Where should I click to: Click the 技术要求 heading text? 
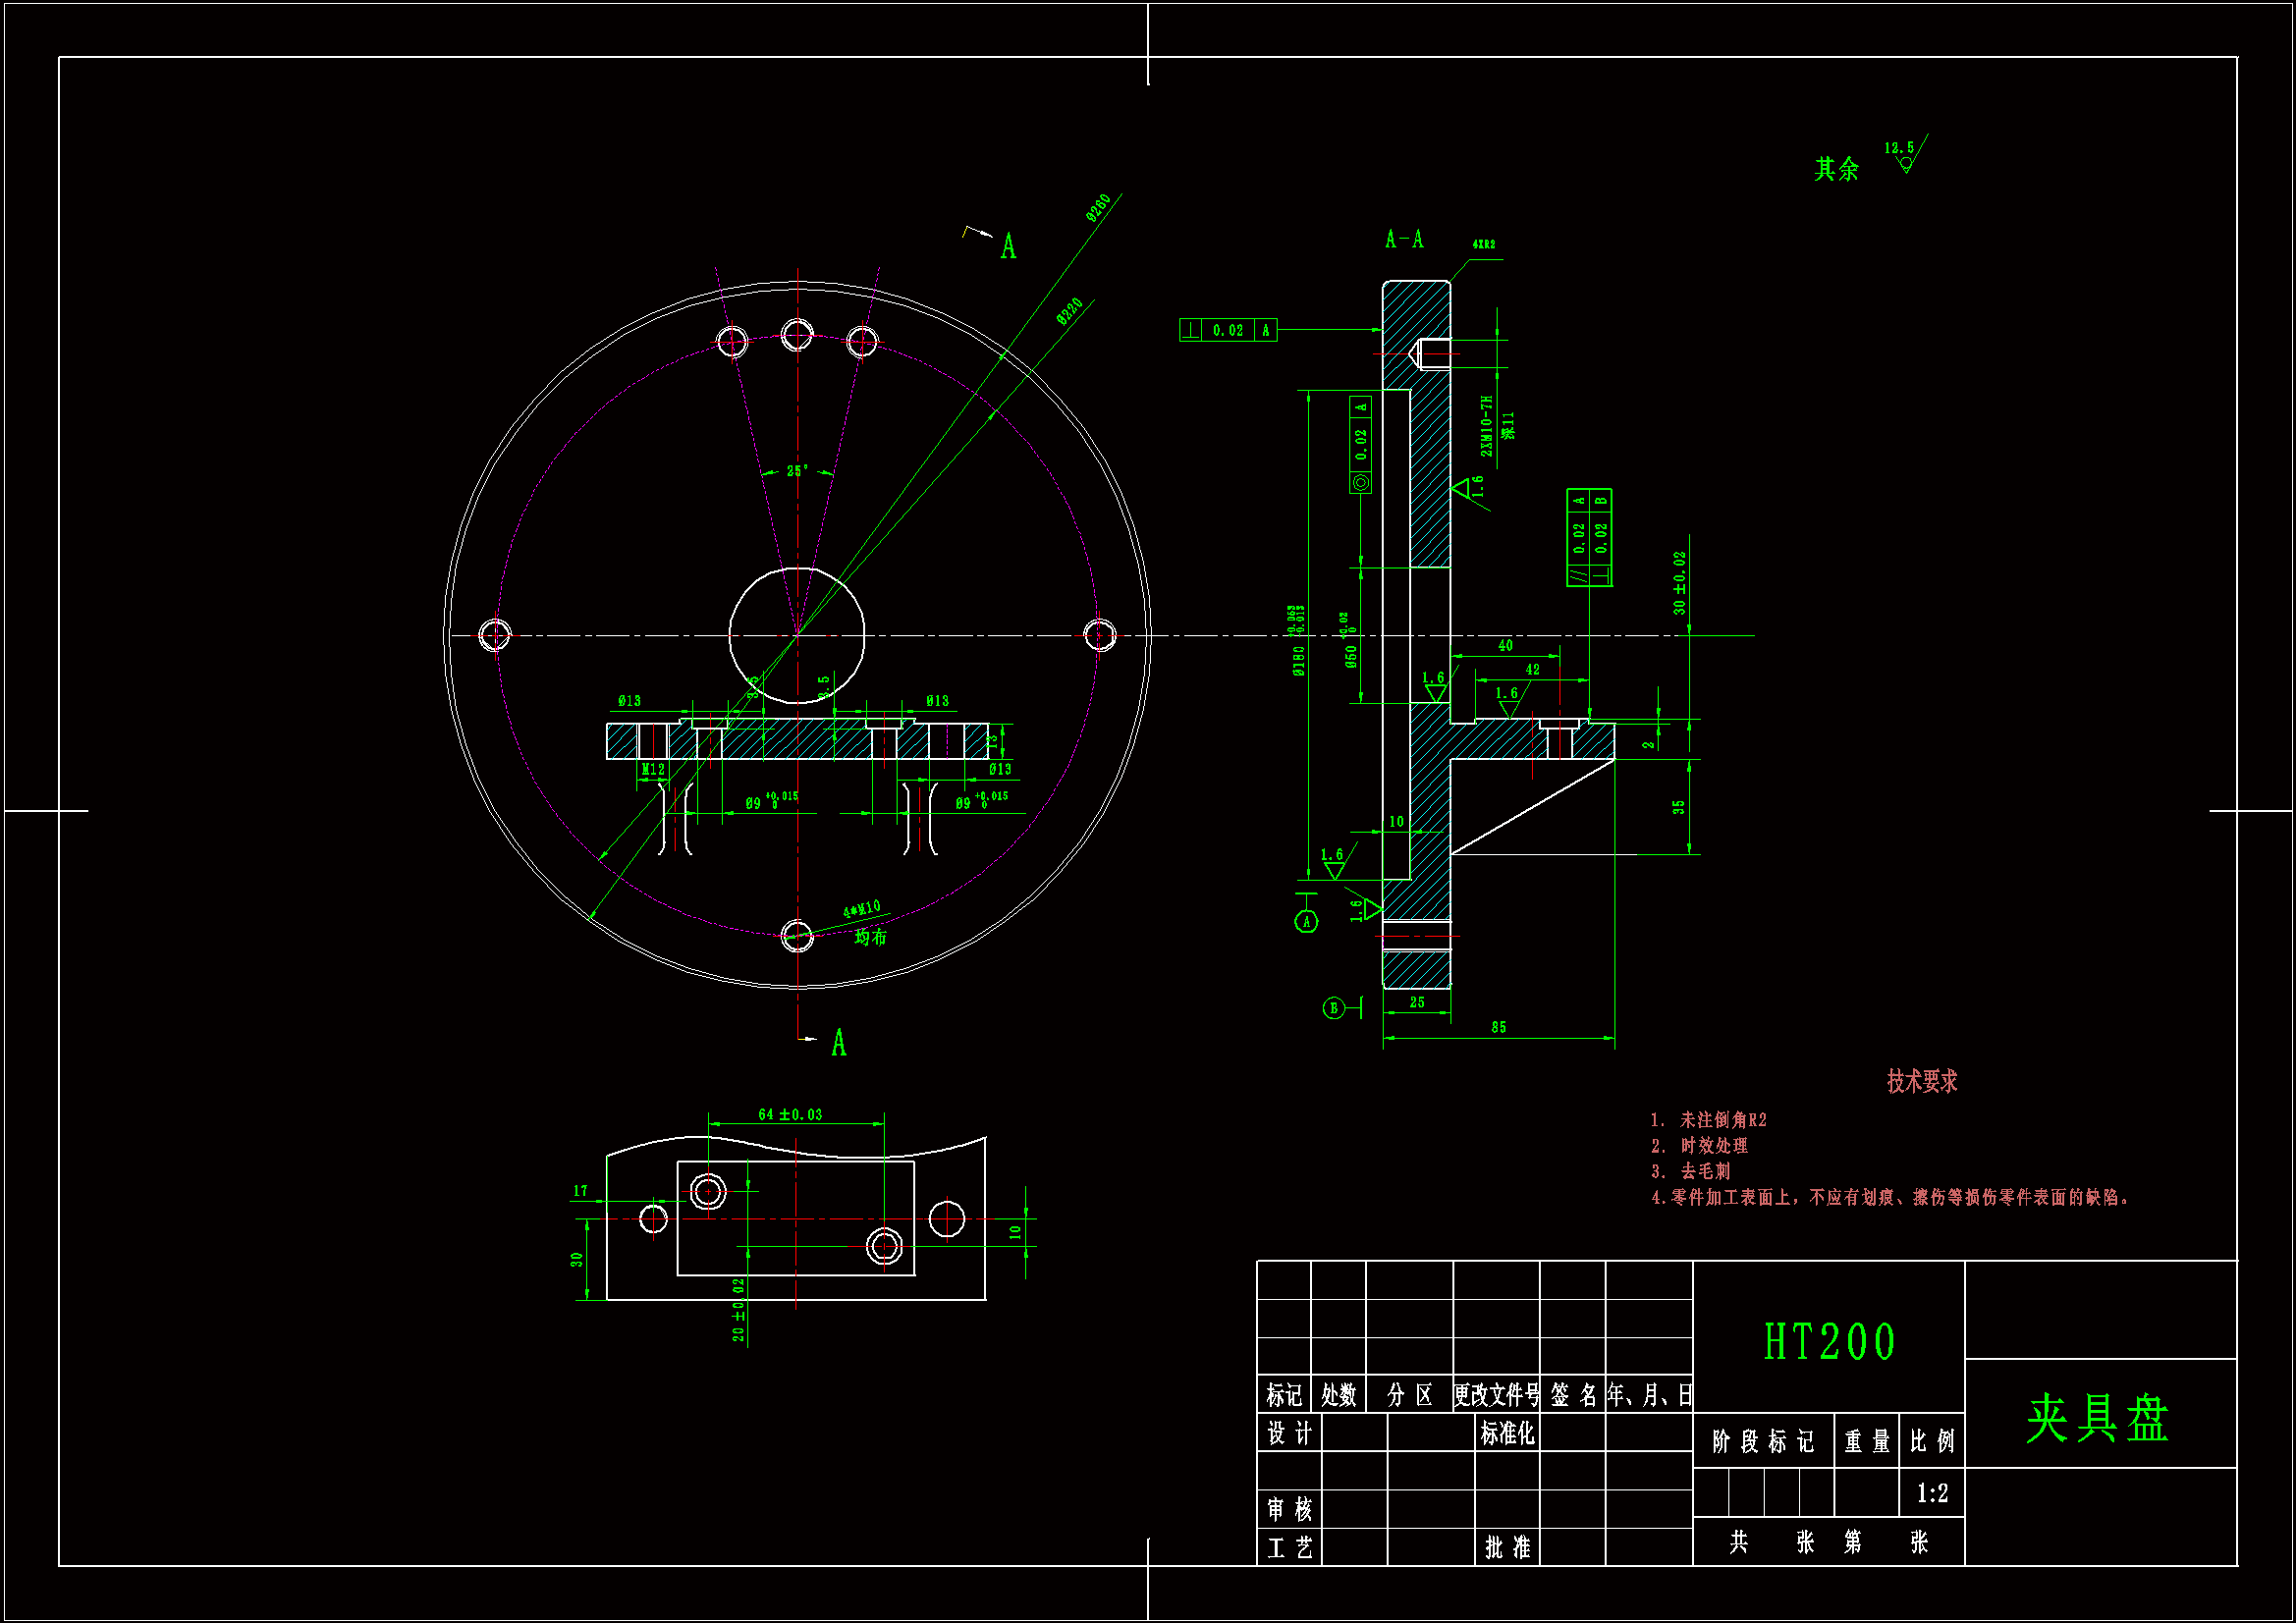[x=1921, y=1081]
